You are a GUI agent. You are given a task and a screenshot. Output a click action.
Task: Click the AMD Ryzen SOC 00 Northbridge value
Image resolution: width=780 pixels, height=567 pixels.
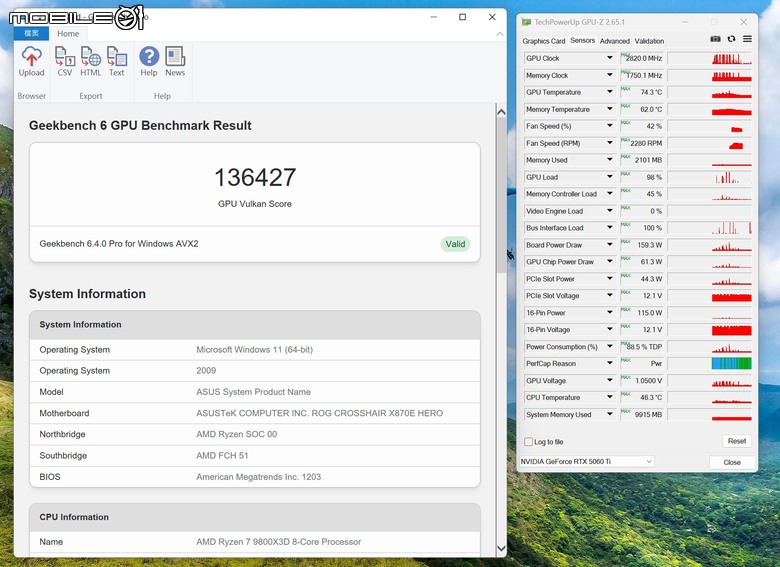[237, 434]
